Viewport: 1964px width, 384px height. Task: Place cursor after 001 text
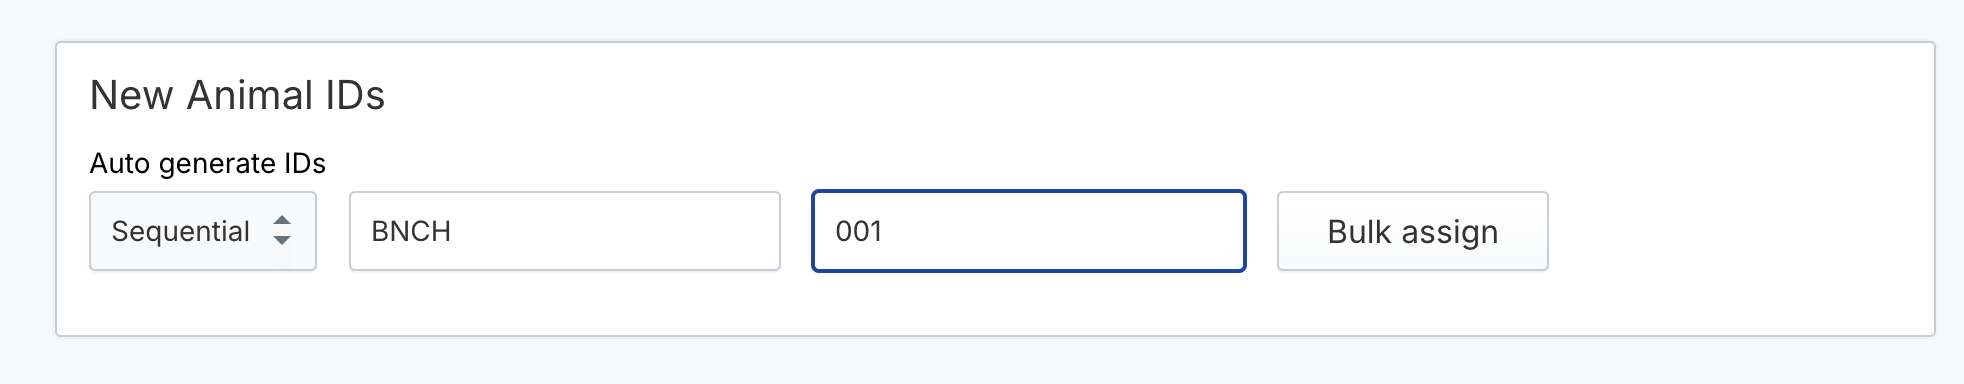pos(884,231)
